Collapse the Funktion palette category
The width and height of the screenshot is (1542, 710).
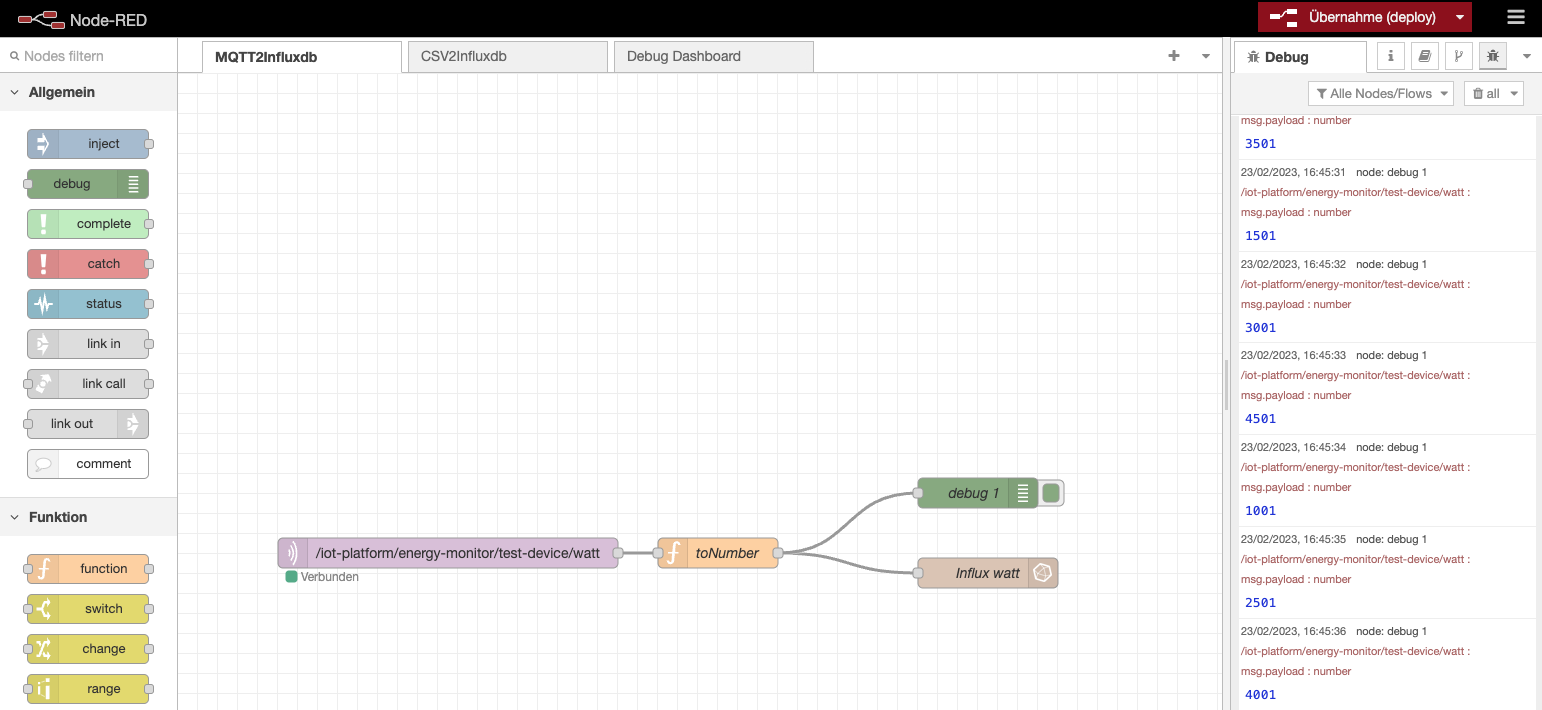(16, 517)
